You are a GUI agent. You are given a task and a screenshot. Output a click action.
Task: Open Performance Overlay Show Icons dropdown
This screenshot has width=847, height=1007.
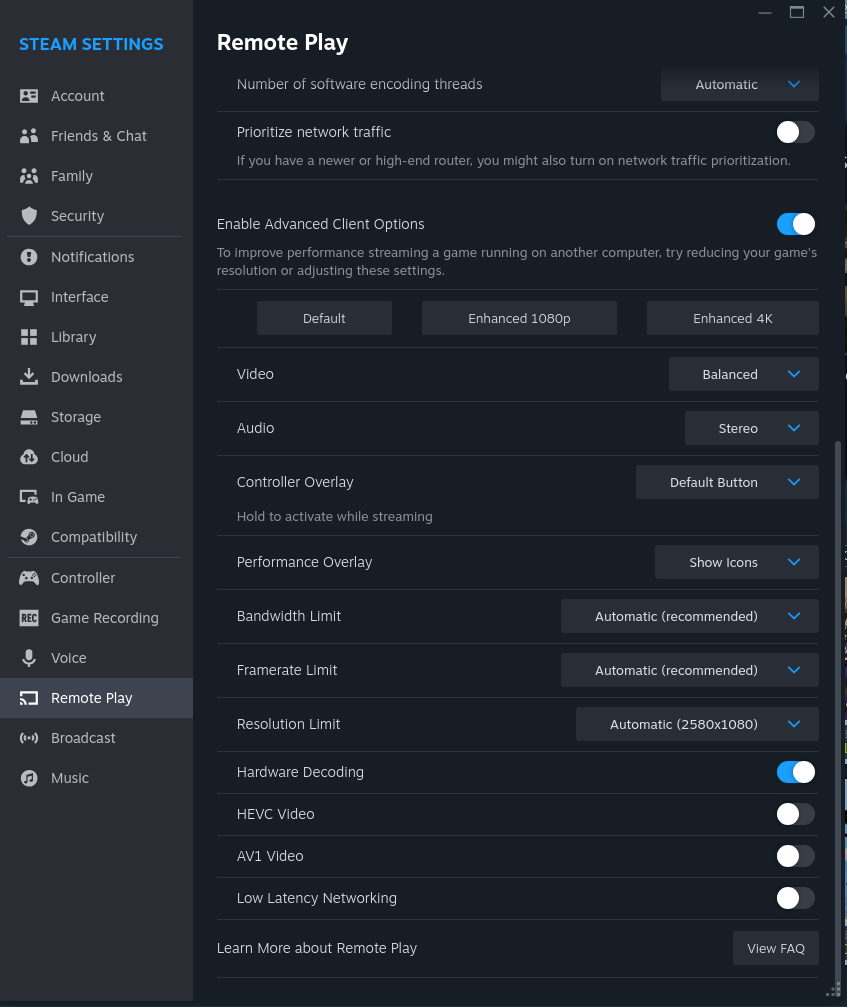coord(737,562)
